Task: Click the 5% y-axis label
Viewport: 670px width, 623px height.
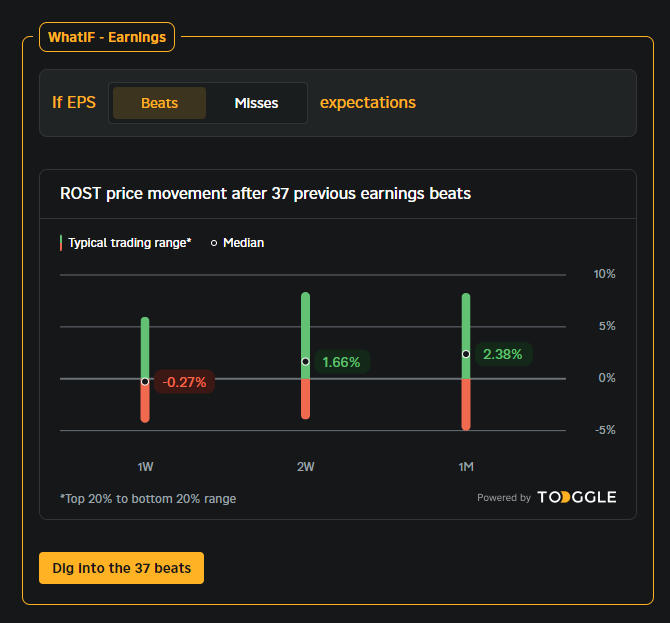Action: pos(607,326)
